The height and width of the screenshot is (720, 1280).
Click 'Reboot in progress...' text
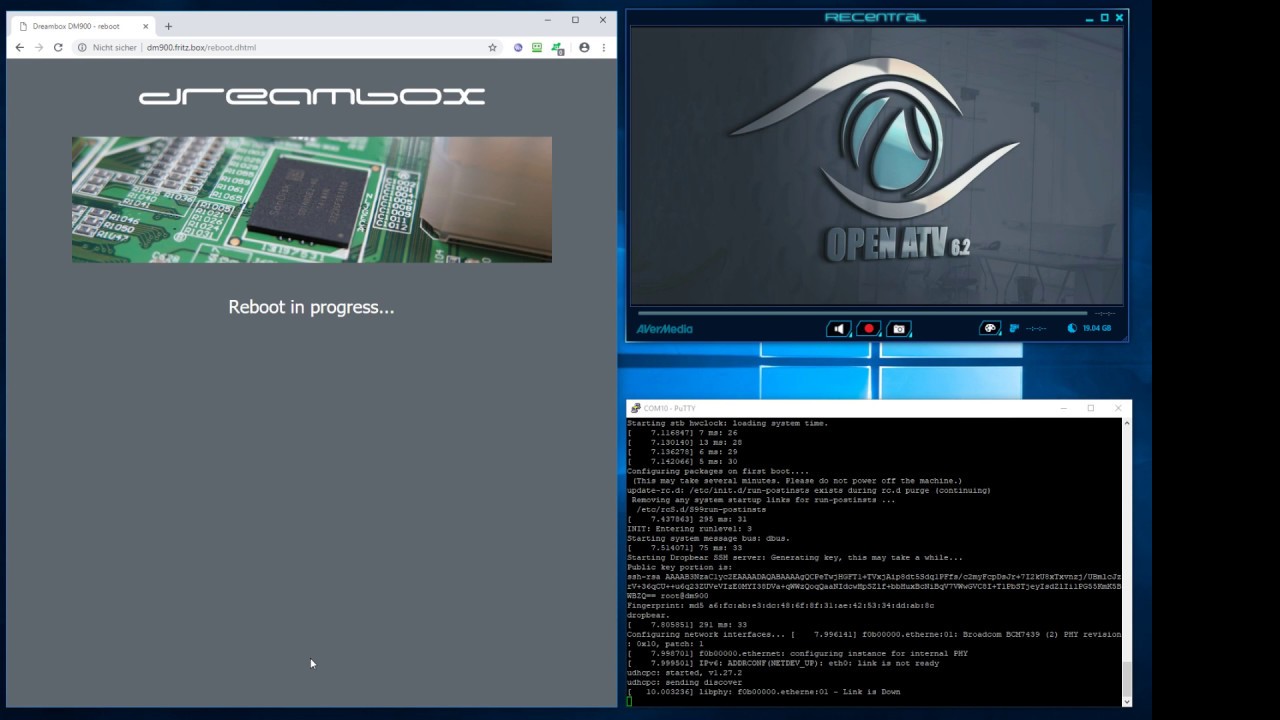[311, 307]
